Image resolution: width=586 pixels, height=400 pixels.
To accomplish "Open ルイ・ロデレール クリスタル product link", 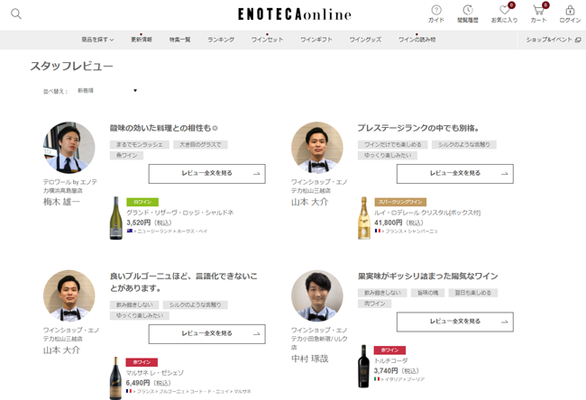I will pos(428,212).
